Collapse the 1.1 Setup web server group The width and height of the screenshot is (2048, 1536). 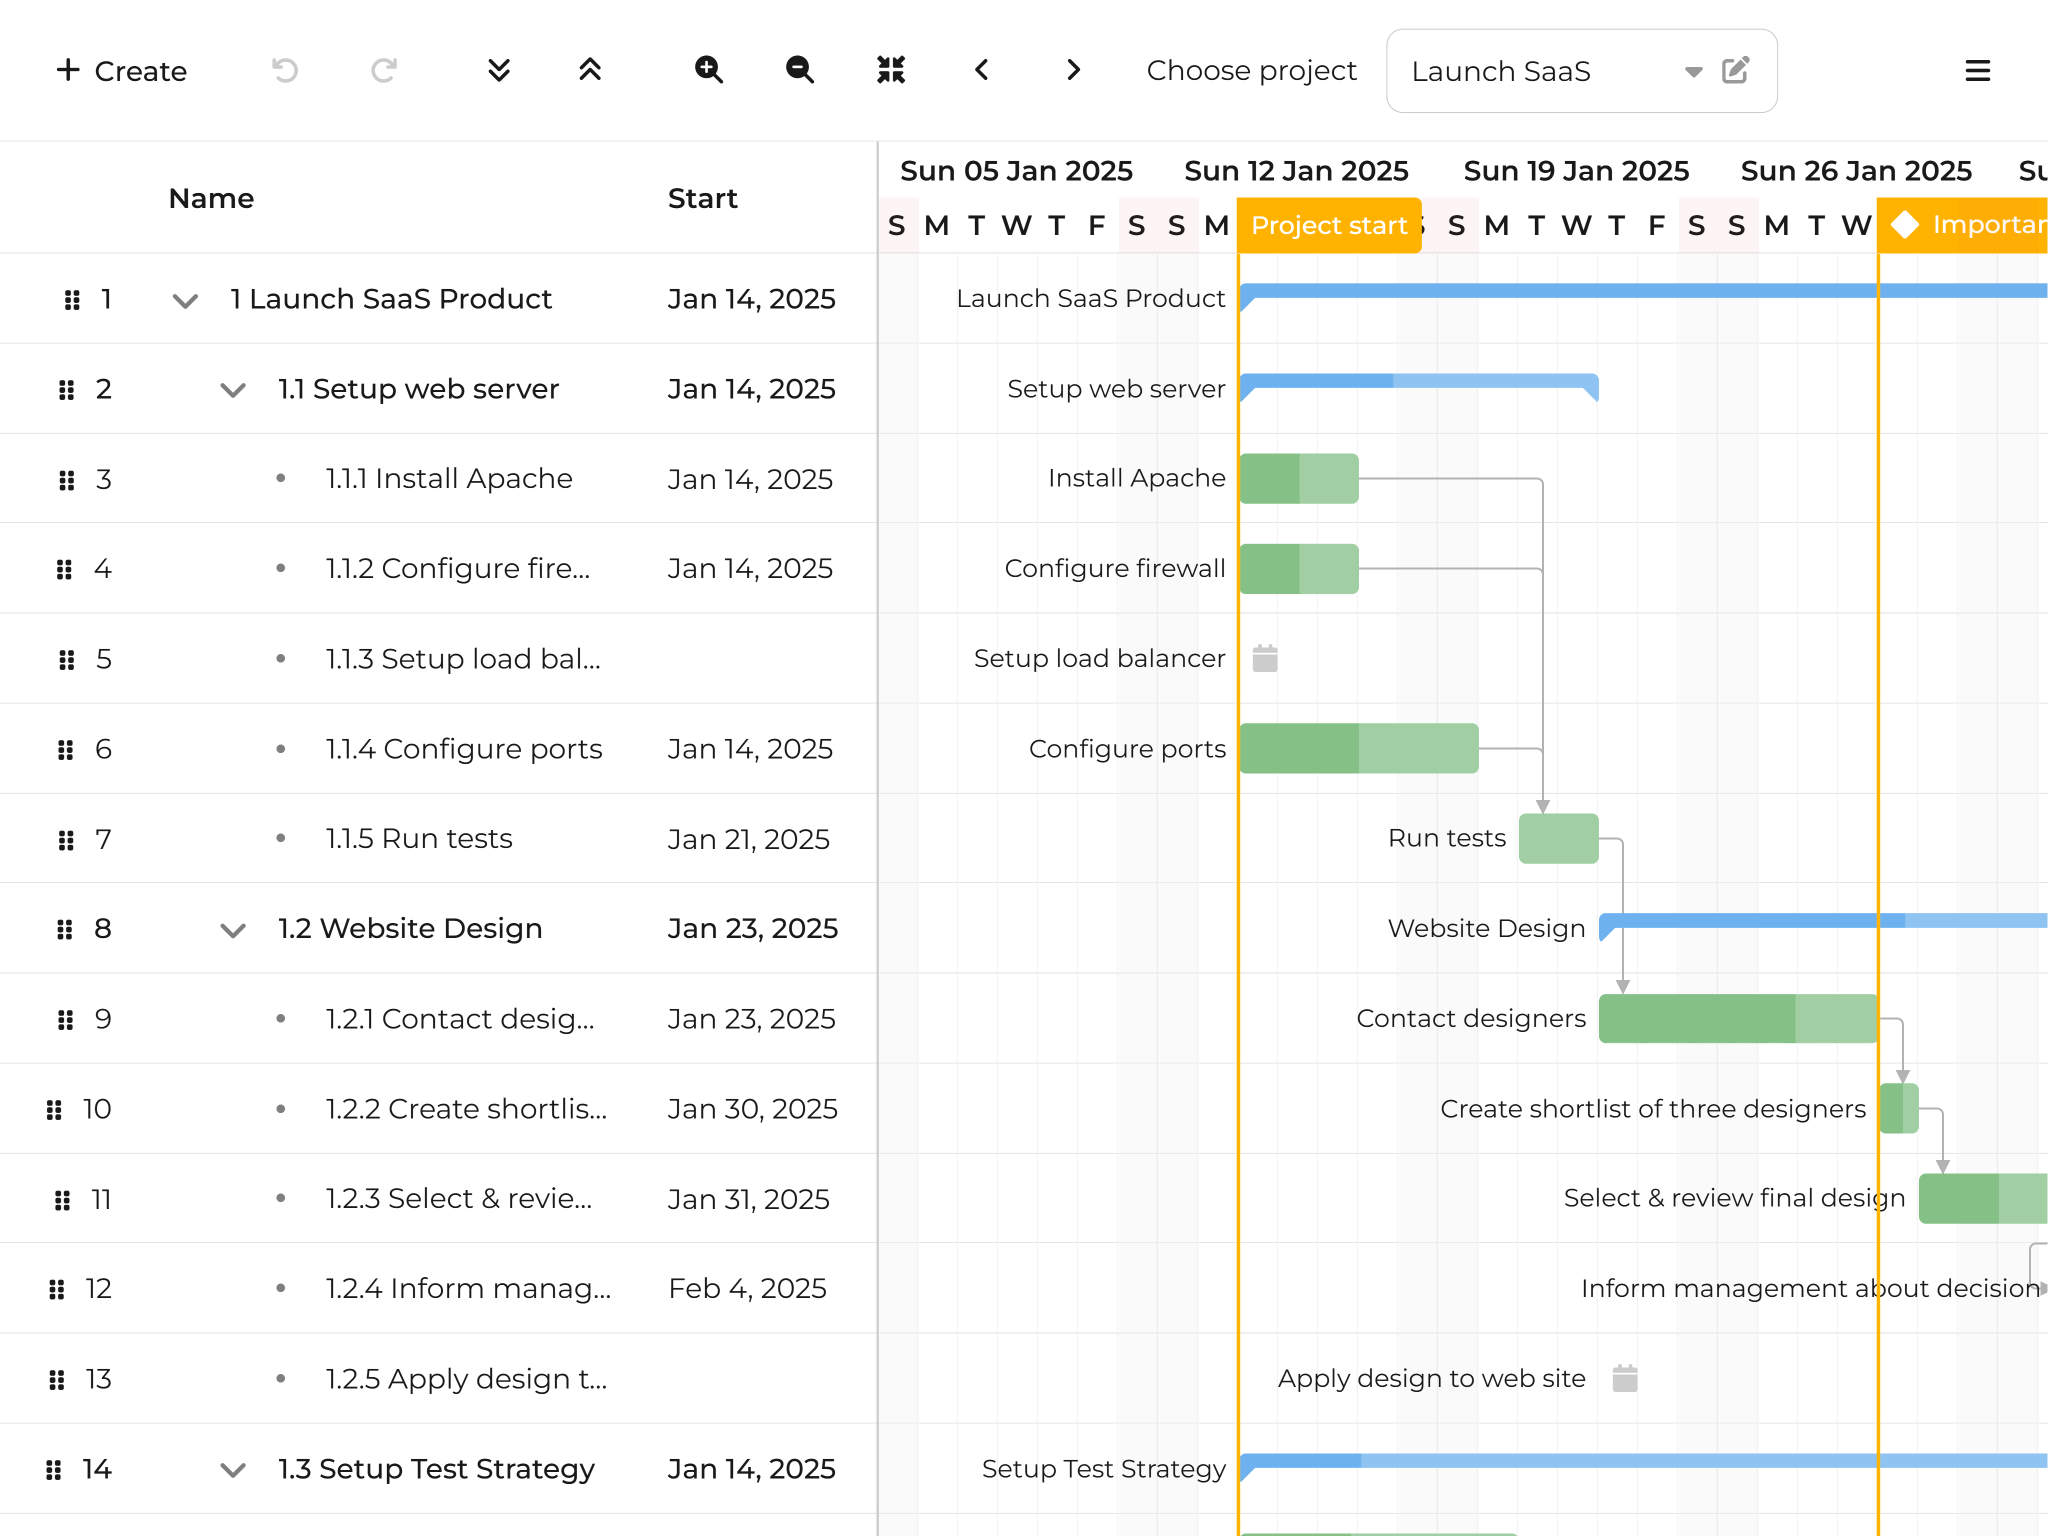click(x=233, y=390)
